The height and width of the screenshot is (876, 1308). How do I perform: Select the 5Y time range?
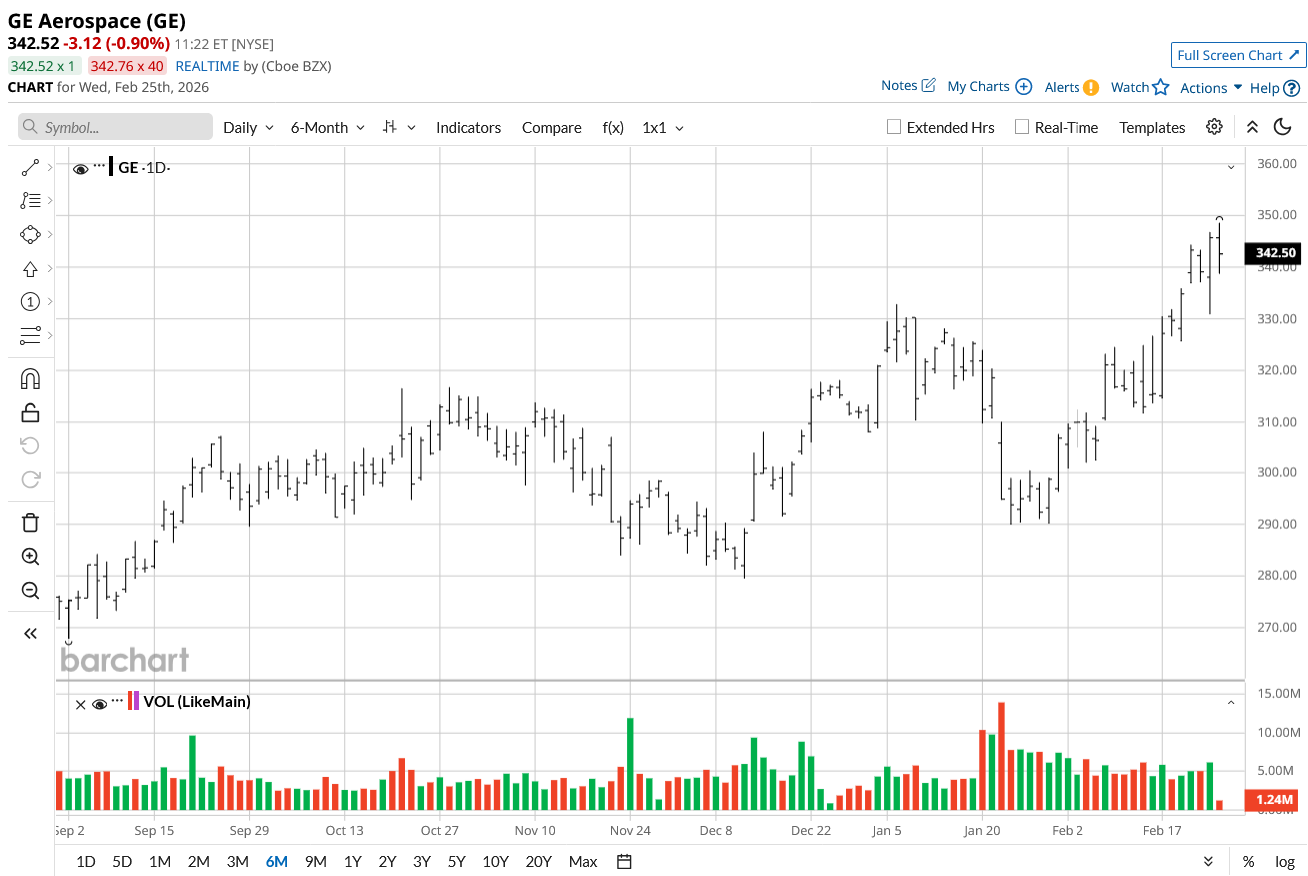coord(456,861)
